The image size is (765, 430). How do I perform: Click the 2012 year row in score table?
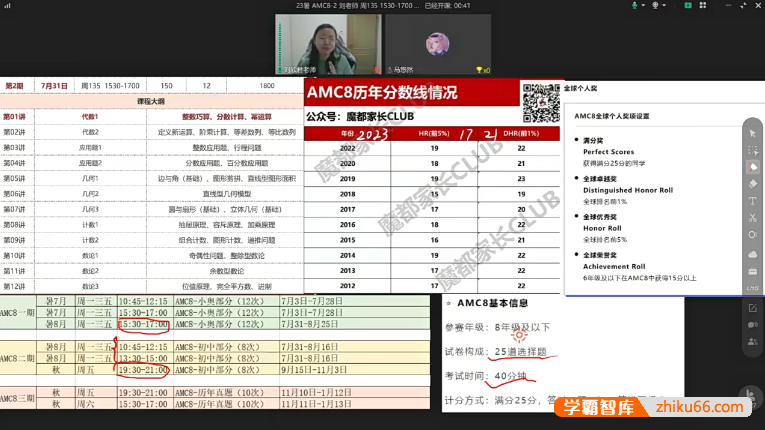432,286
